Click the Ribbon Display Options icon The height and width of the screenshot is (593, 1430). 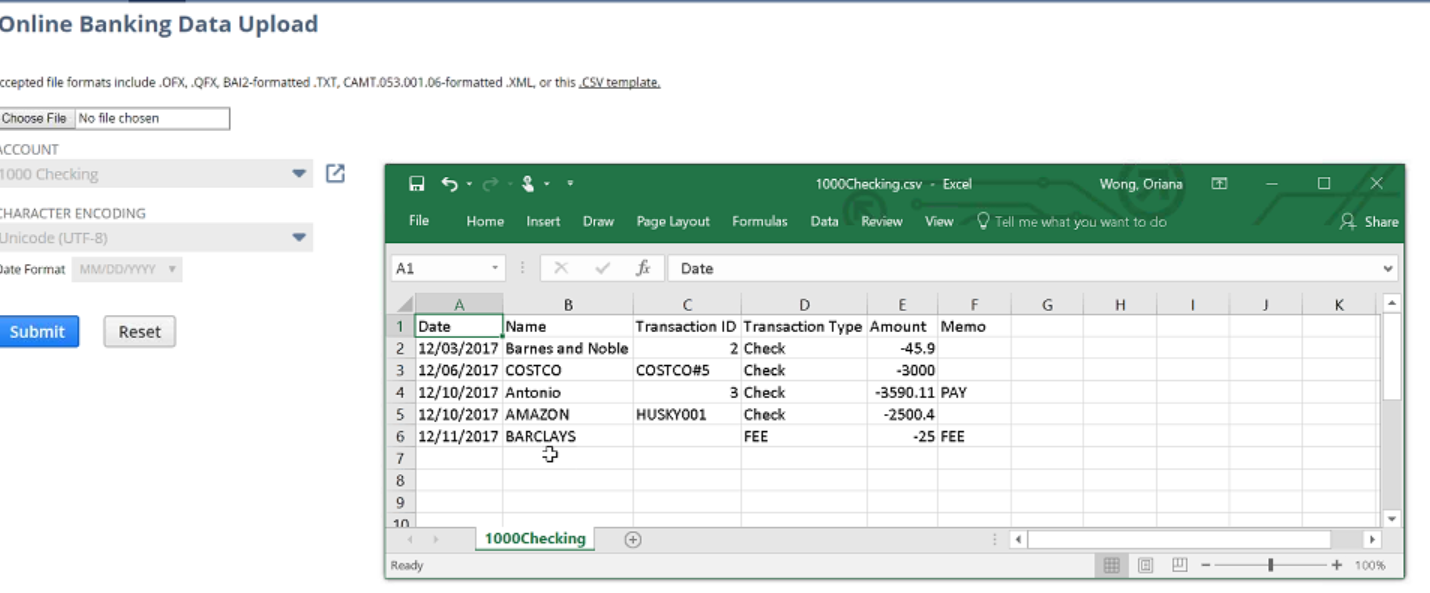click(1219, 184)
